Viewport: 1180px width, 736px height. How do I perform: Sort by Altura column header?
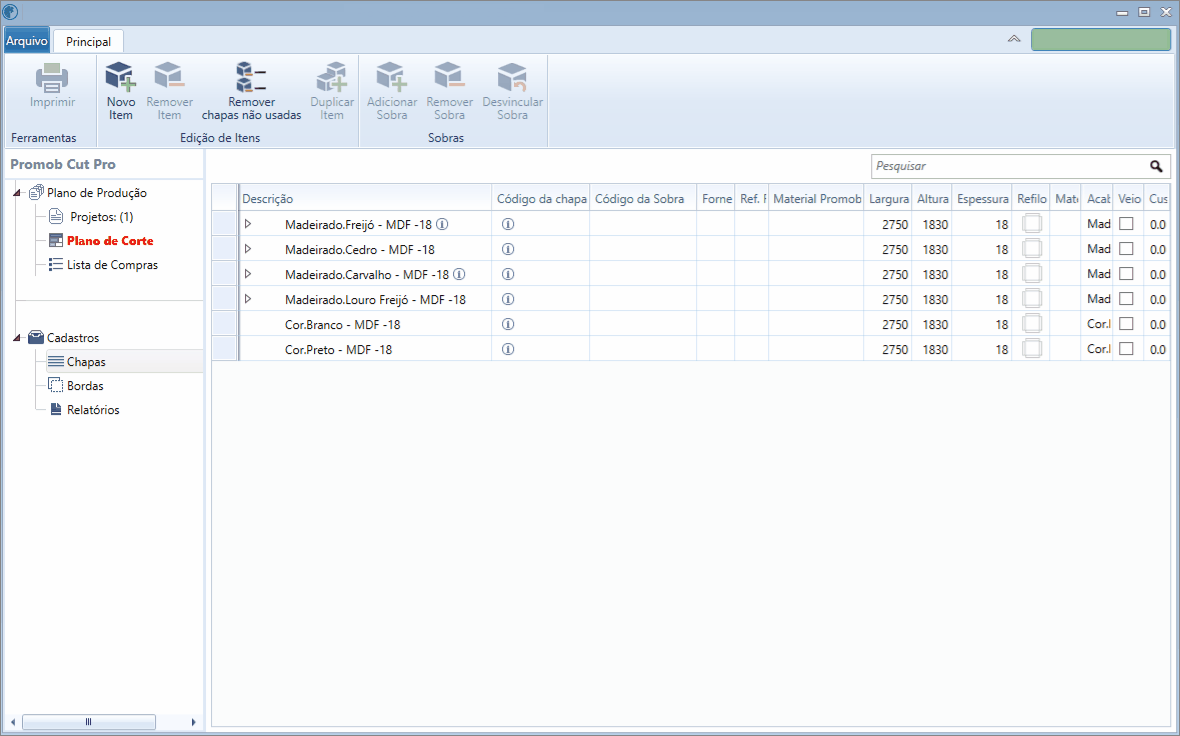coord(932,199)
